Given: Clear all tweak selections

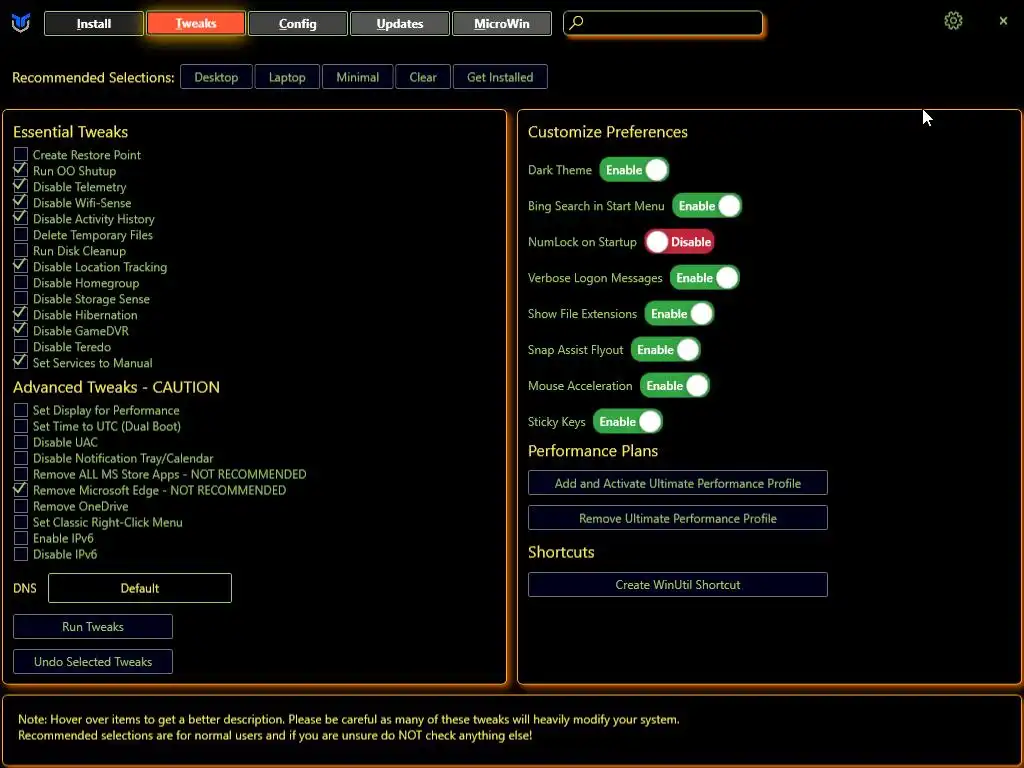Looking at the screenshot, I should tap(423, 77).
